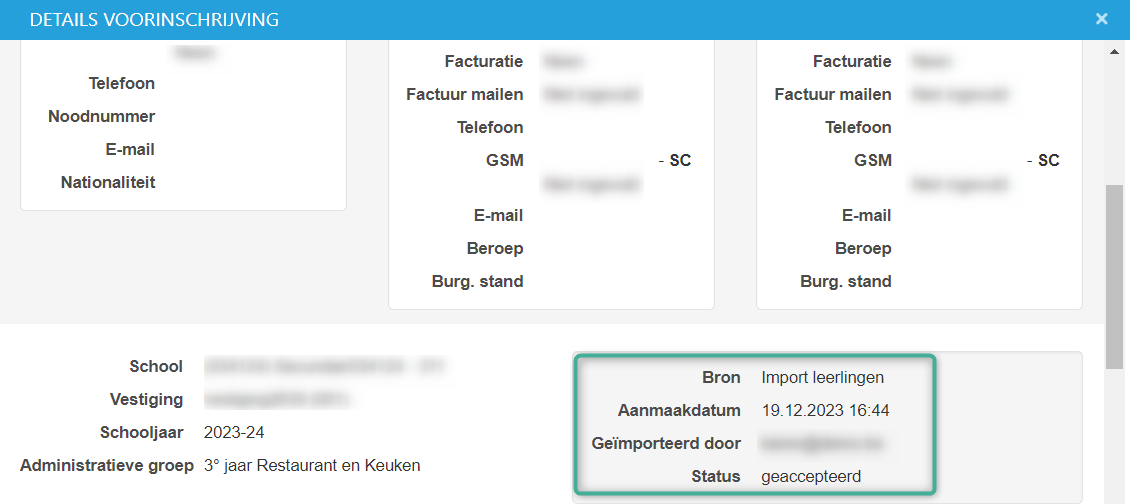Click the Aanmaakdatum label
1130x504 pixels.
tap(679, 410)
